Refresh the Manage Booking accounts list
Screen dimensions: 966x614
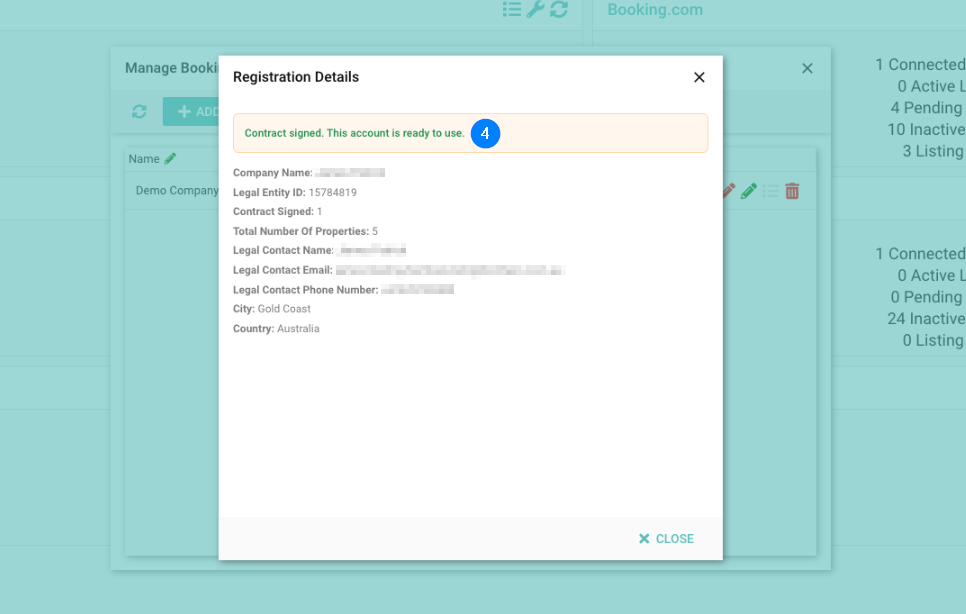point(139,112)
